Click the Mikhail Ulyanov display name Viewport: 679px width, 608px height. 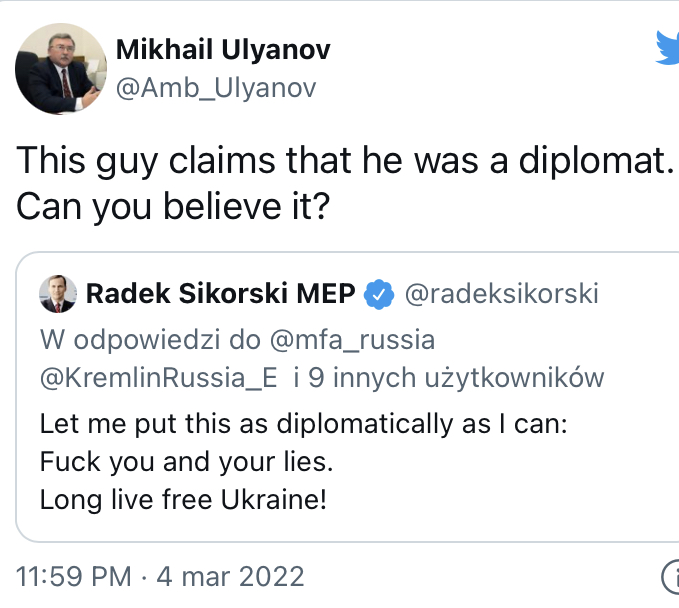coord(223,50)
